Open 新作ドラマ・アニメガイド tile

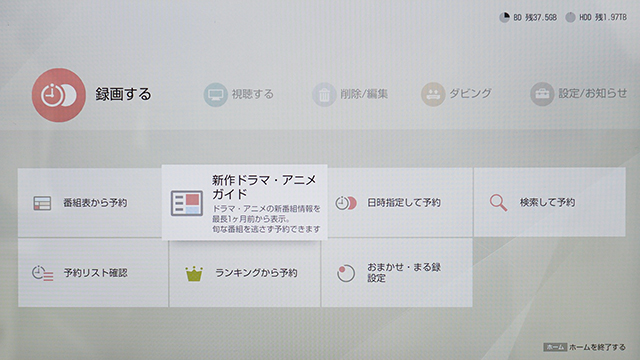(x=244, y=202)
